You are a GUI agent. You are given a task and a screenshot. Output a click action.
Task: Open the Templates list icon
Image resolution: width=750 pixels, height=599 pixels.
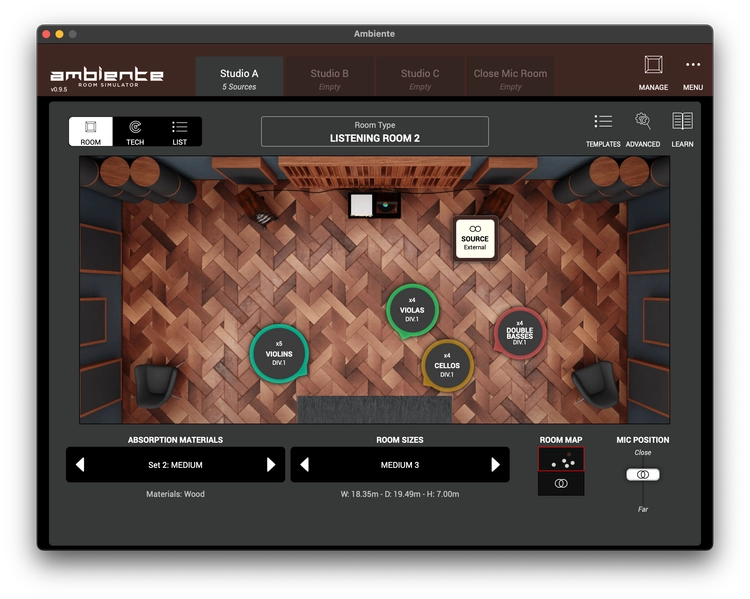pyautogui.click(x=603, y=122)
